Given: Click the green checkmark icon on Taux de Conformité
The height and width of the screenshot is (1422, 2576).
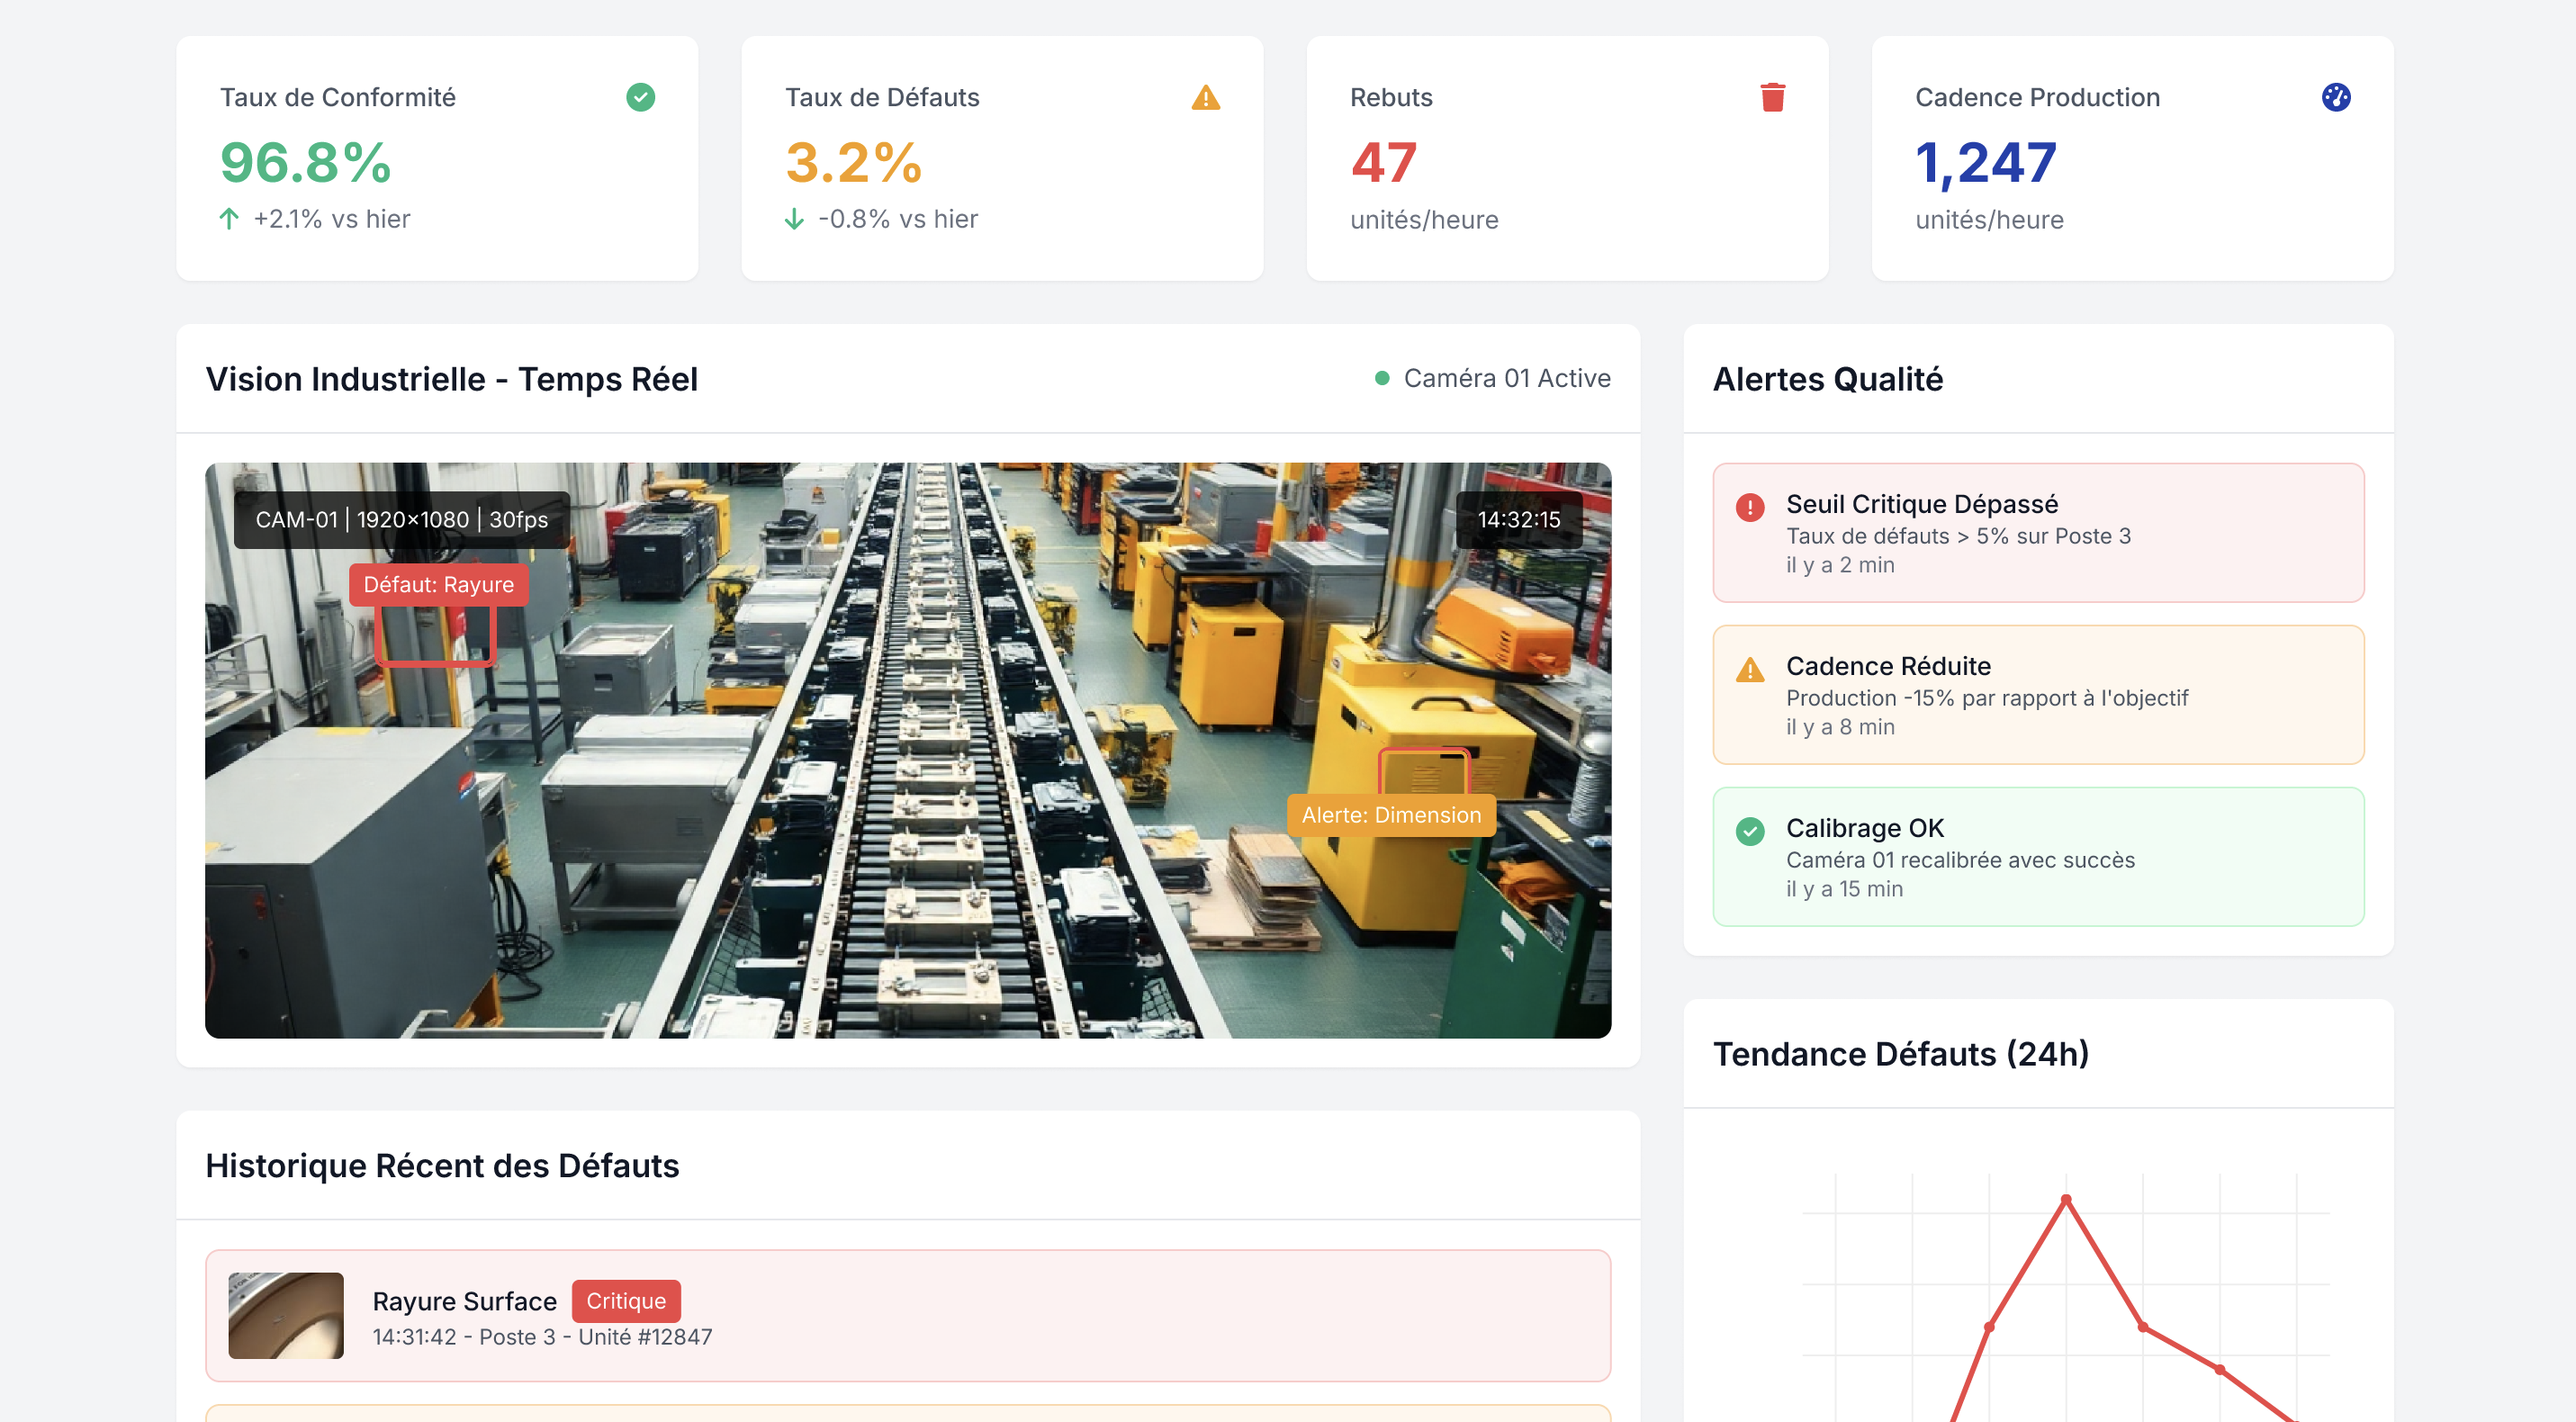Looking at the screenshot, I should point(640,97).
